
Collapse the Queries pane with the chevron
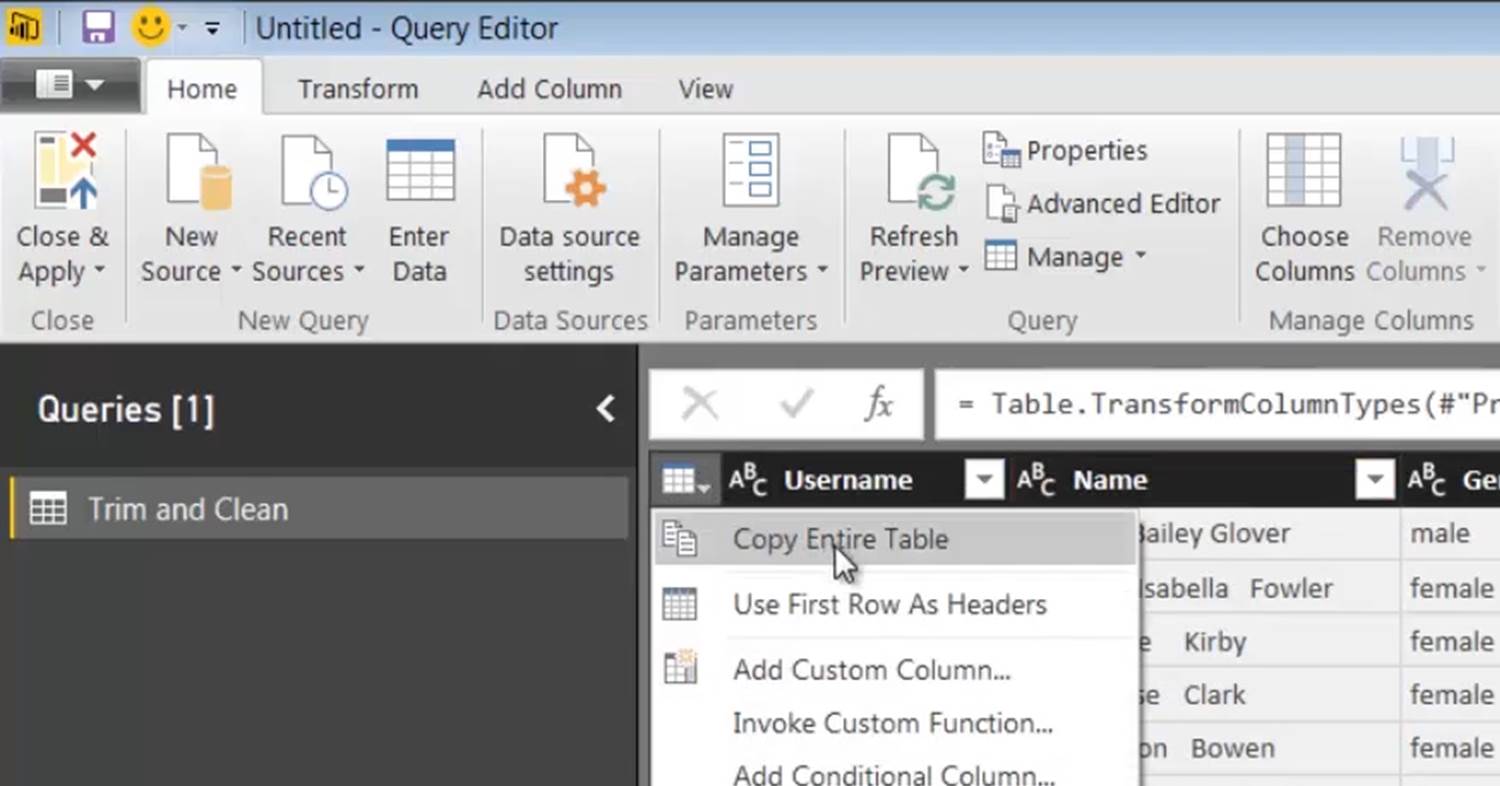(x=605, y=409)
